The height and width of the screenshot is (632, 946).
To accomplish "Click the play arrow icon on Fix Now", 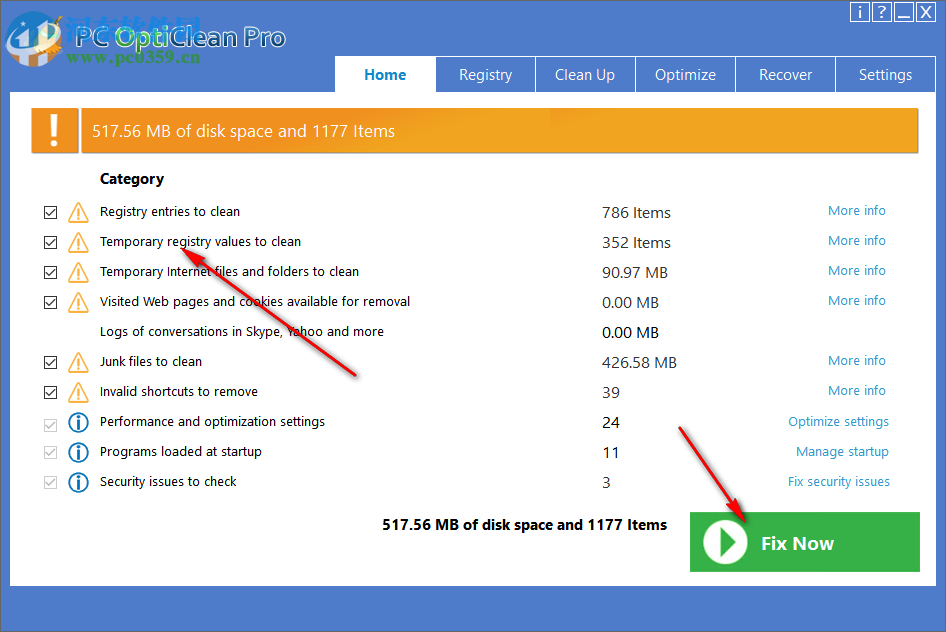I will point(725,542).
